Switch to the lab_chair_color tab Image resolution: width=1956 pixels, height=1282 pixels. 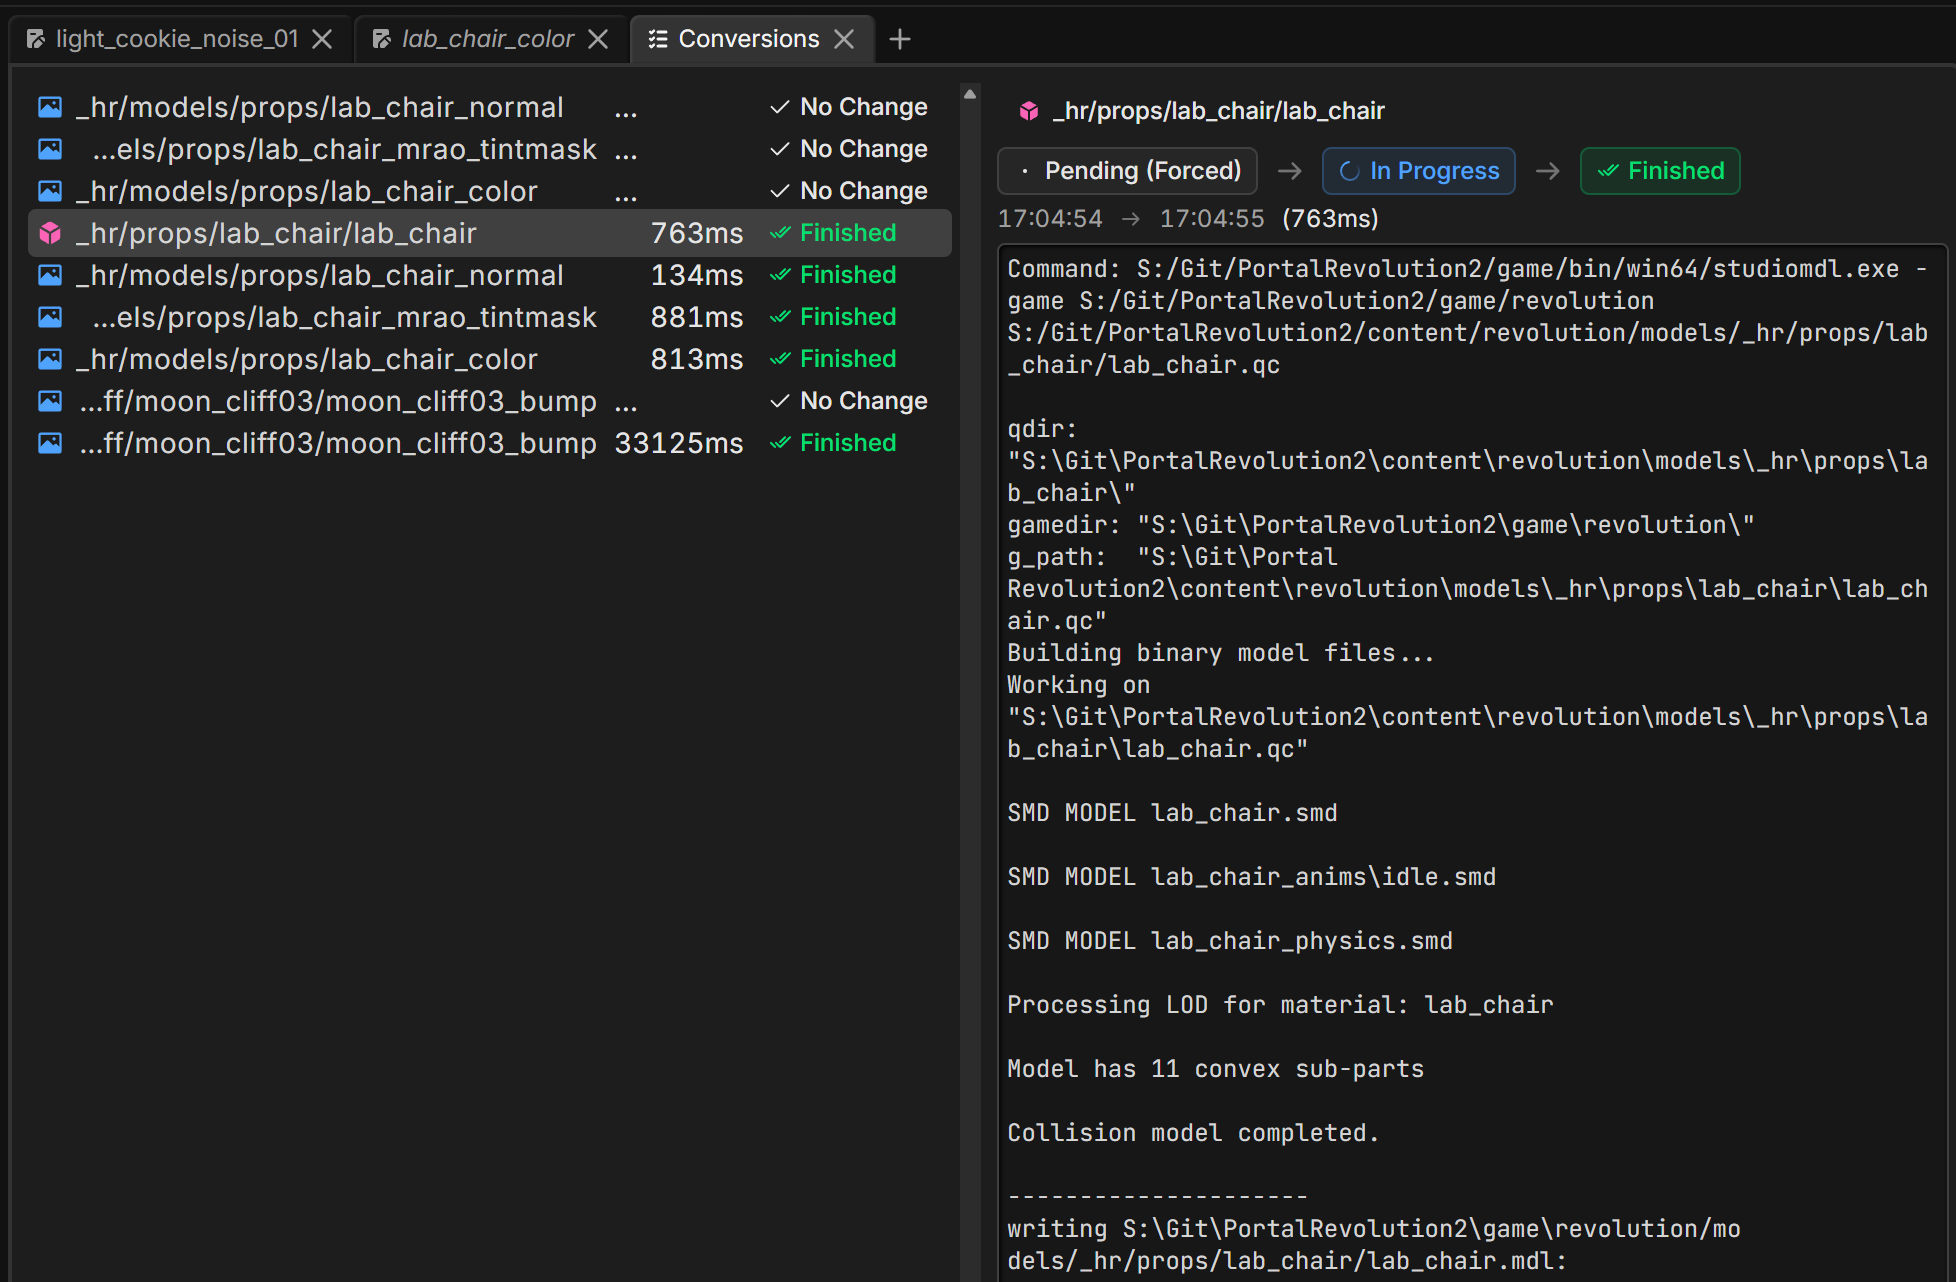coord(488,39)
